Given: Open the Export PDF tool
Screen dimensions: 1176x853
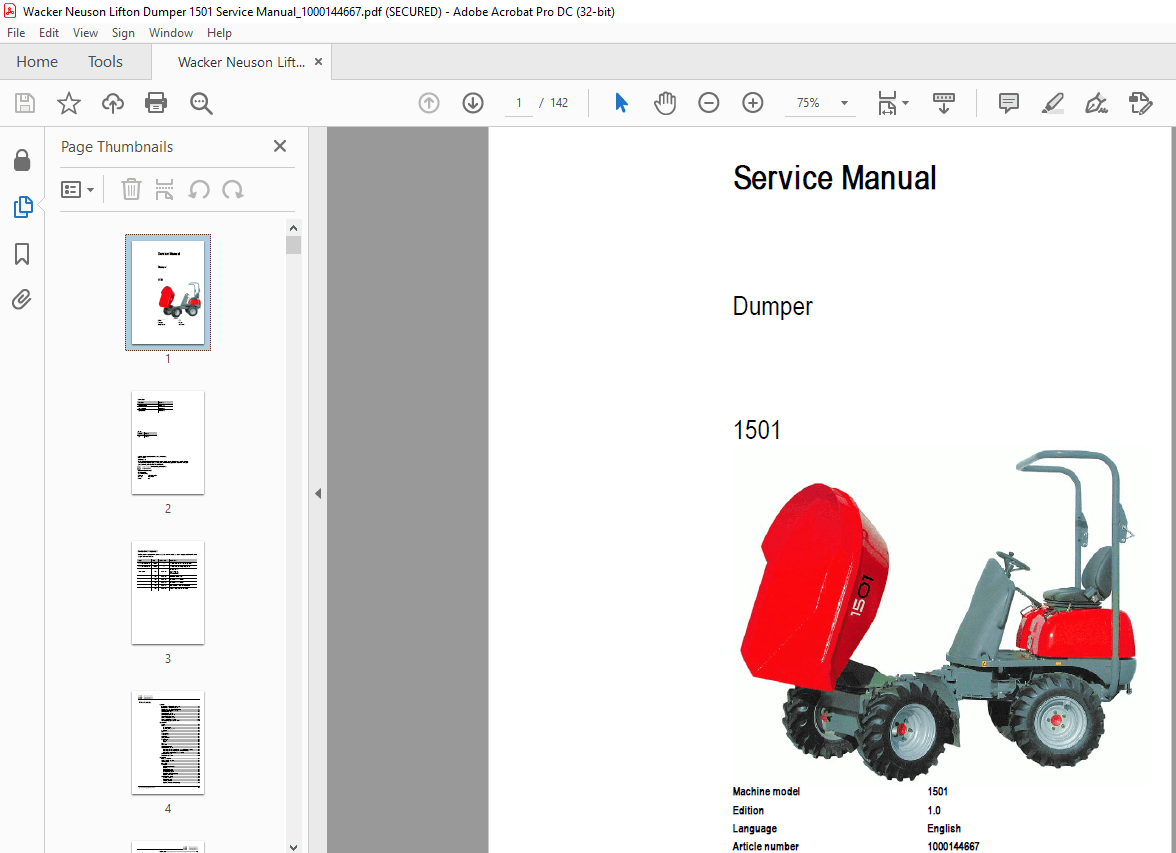Looking at the screenshot, I should click(1140, 102).
